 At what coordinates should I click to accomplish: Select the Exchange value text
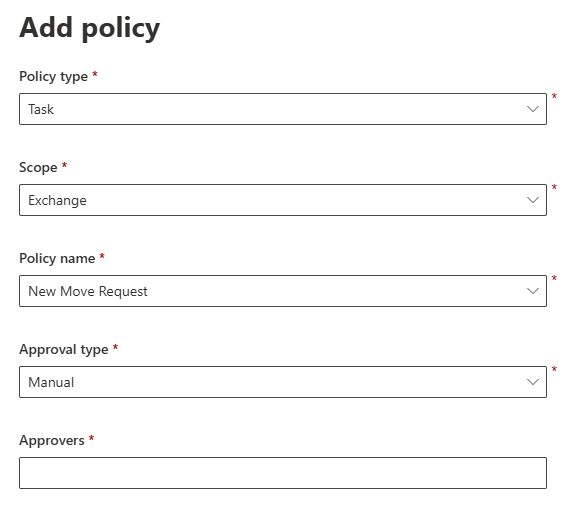[x=57, y=201]
